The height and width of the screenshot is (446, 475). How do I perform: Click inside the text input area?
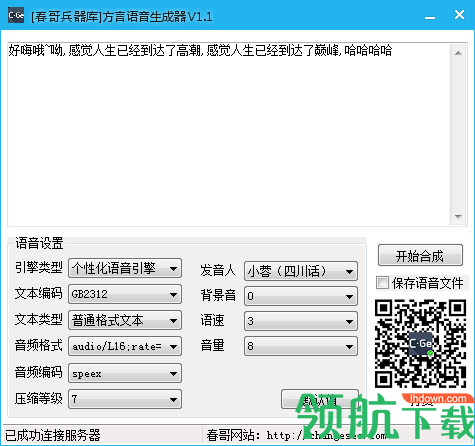(229, 134)
